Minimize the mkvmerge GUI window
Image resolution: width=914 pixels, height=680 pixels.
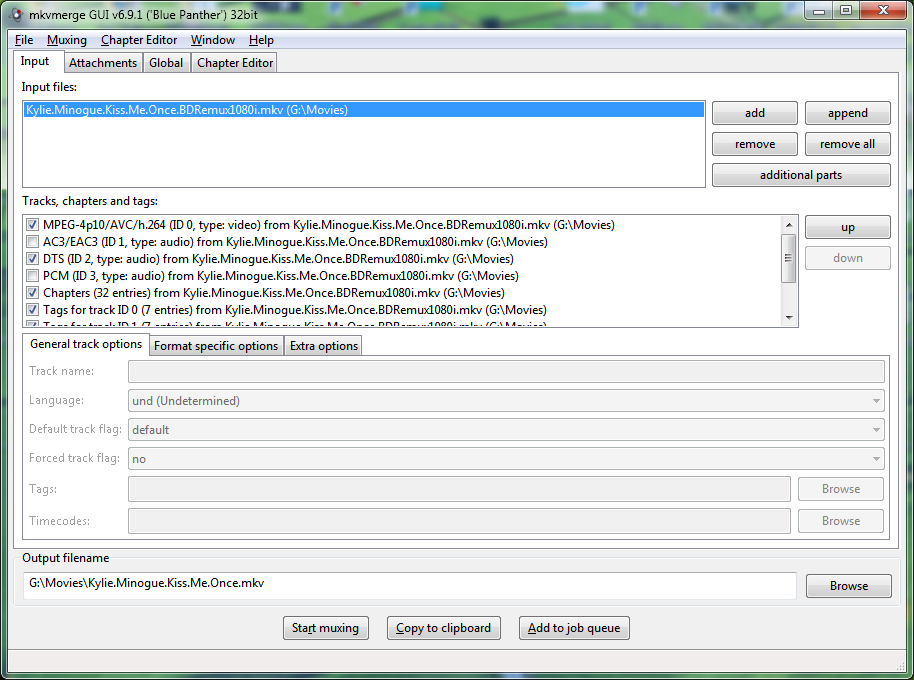click(x=819, y=10)
